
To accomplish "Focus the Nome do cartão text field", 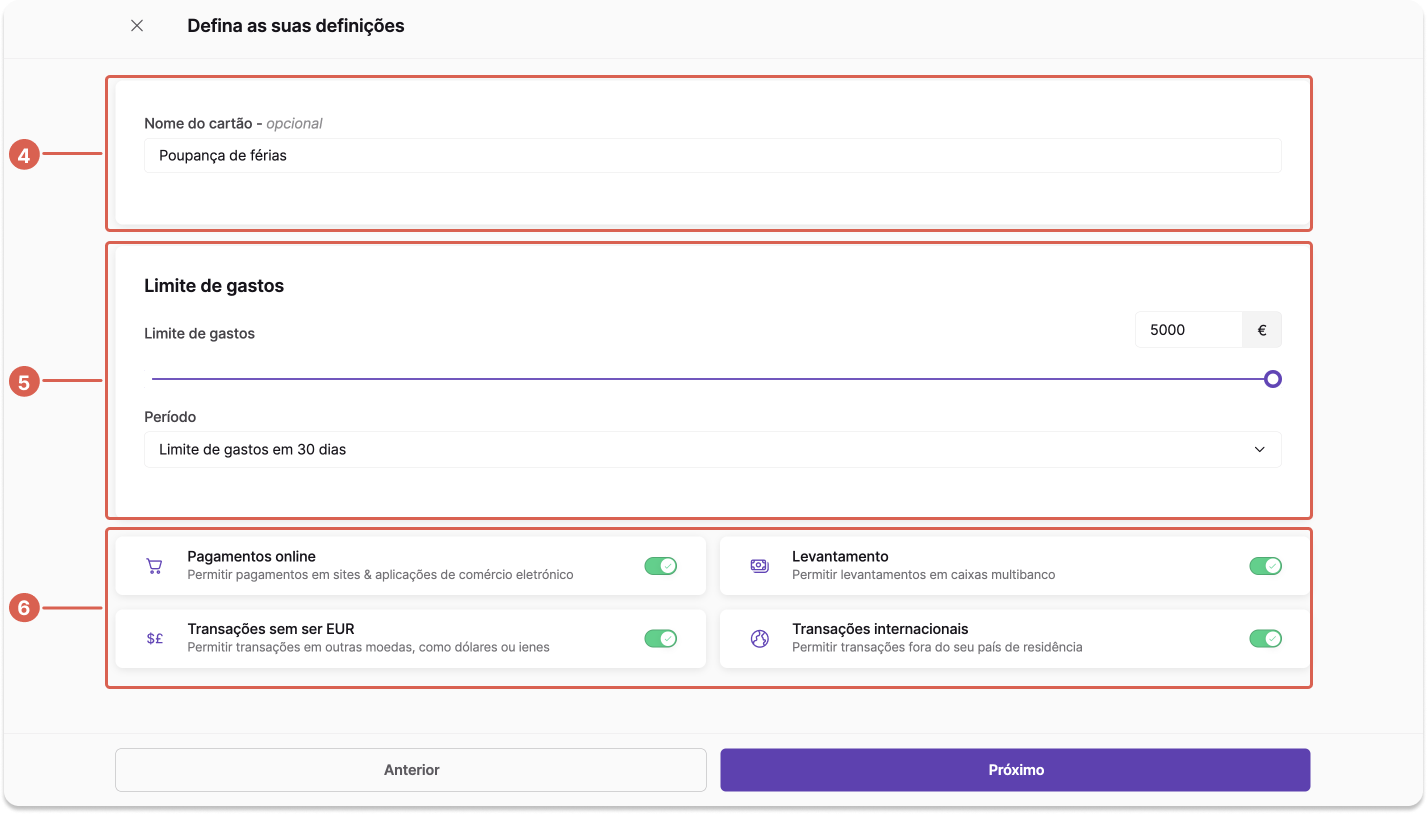I will point(713,156).
